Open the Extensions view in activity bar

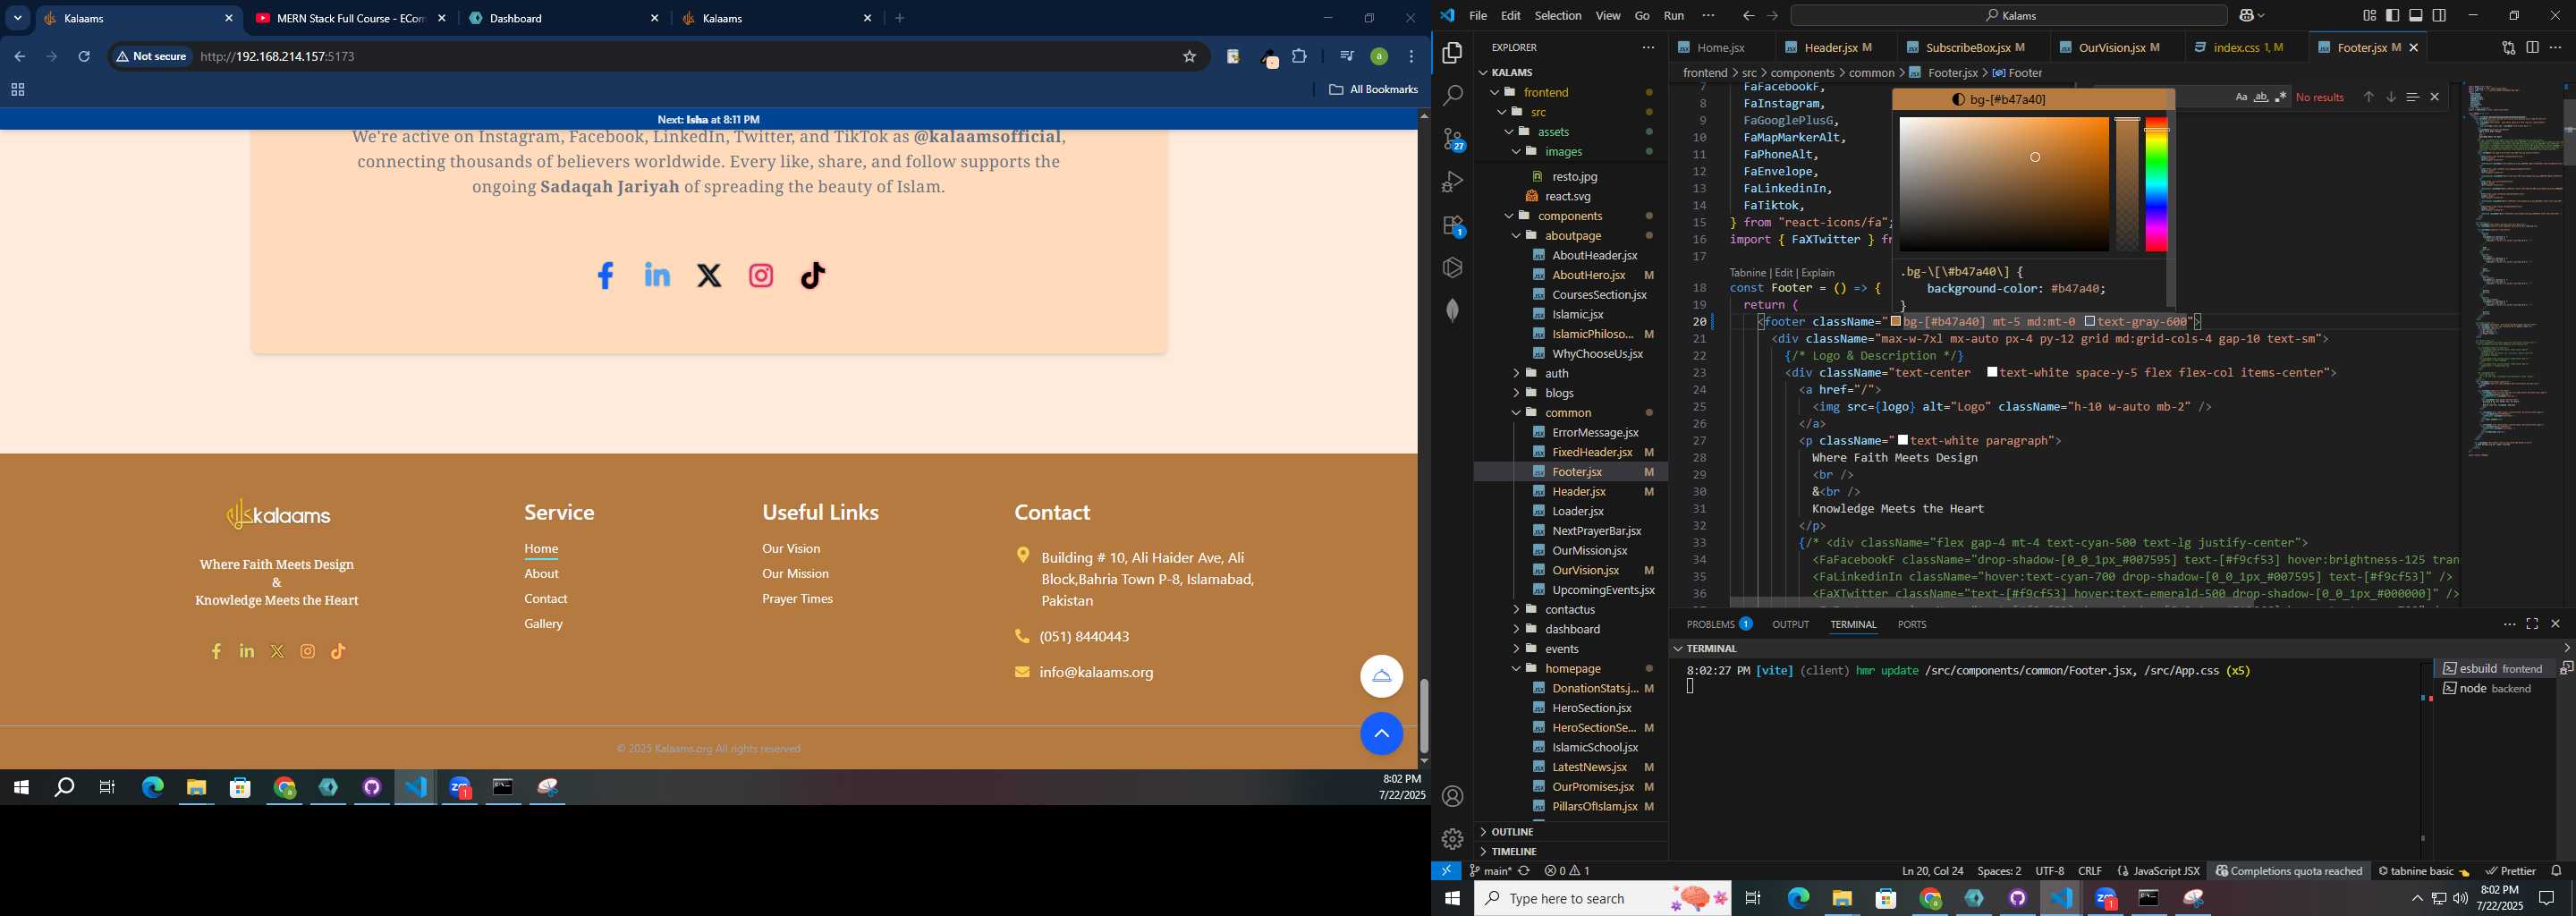tap(1452, 225)
